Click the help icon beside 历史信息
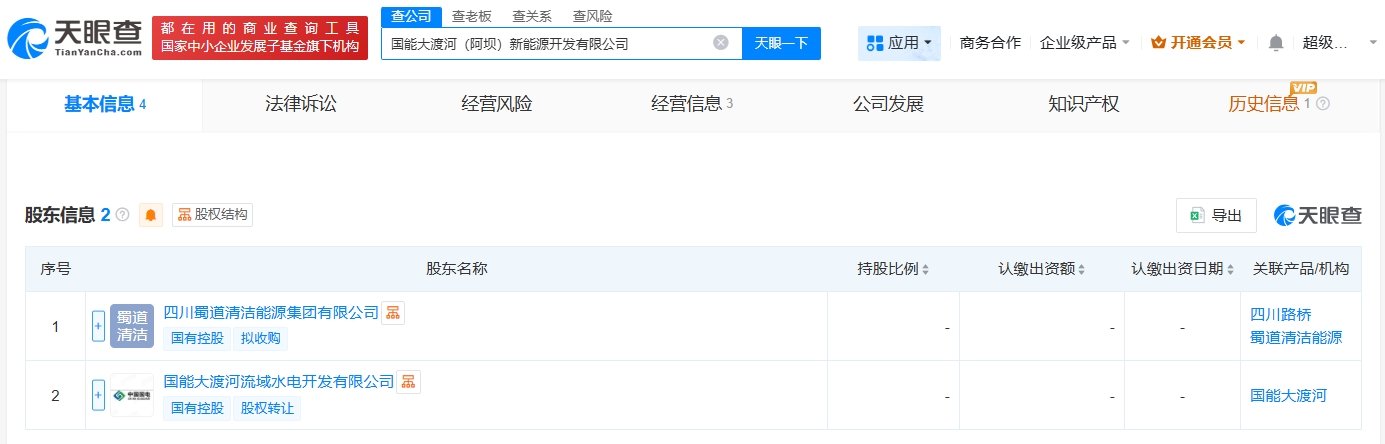Image resolution: width=1385 pixels, height=444 pixels. 1323,104
